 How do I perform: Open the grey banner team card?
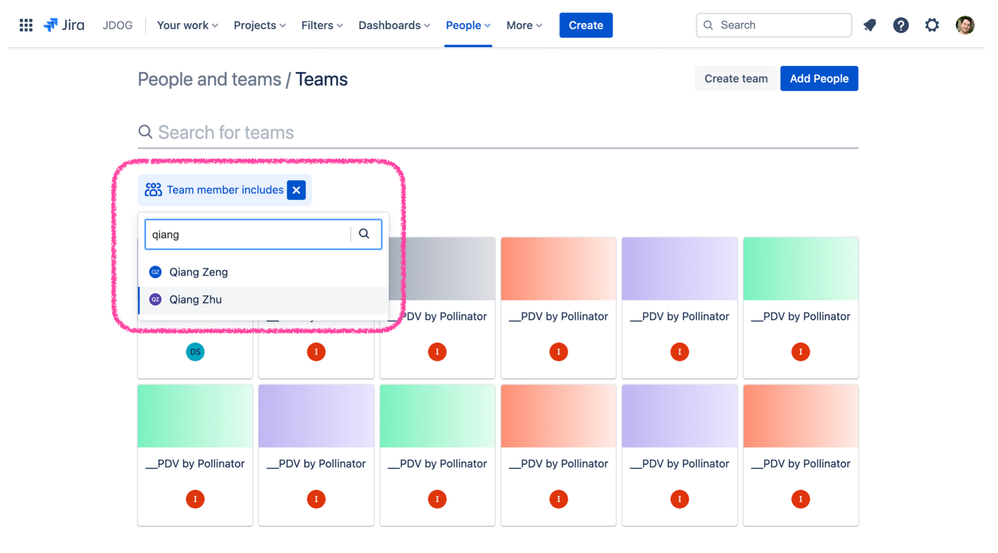(x=437, y=308)
